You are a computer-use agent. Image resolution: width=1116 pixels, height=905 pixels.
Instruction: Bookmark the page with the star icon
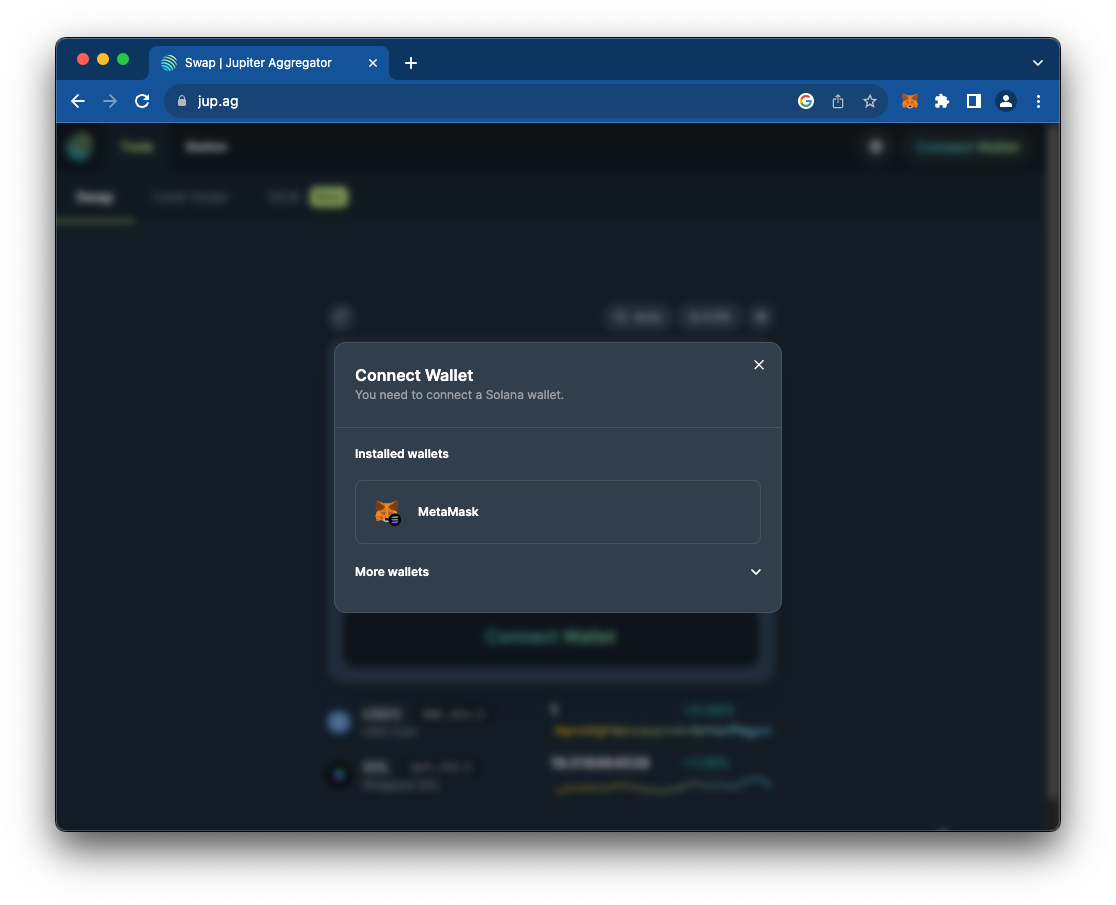click(x=869, y=101)
